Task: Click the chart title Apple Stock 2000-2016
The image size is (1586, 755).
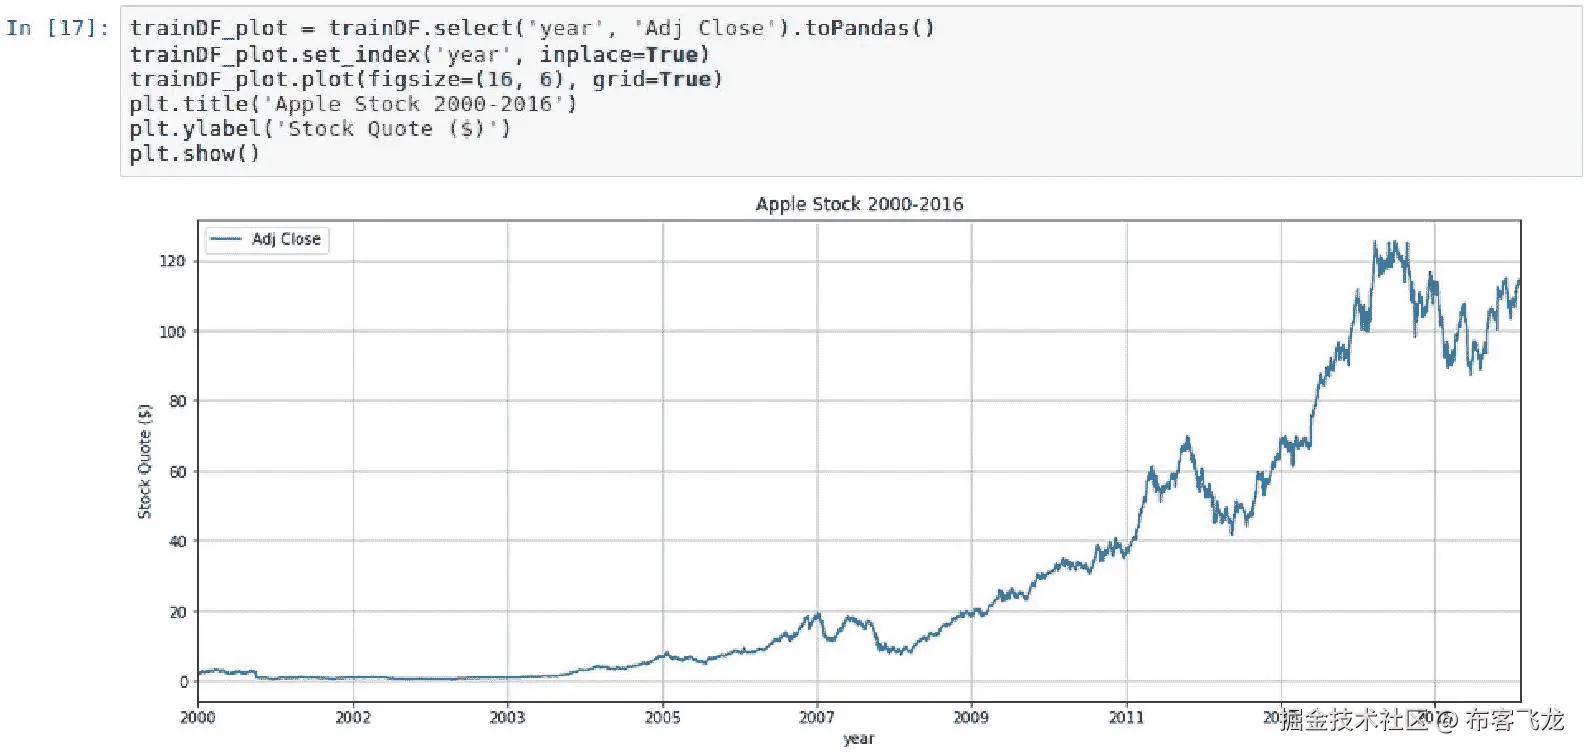Action: [x=859, y=204]
